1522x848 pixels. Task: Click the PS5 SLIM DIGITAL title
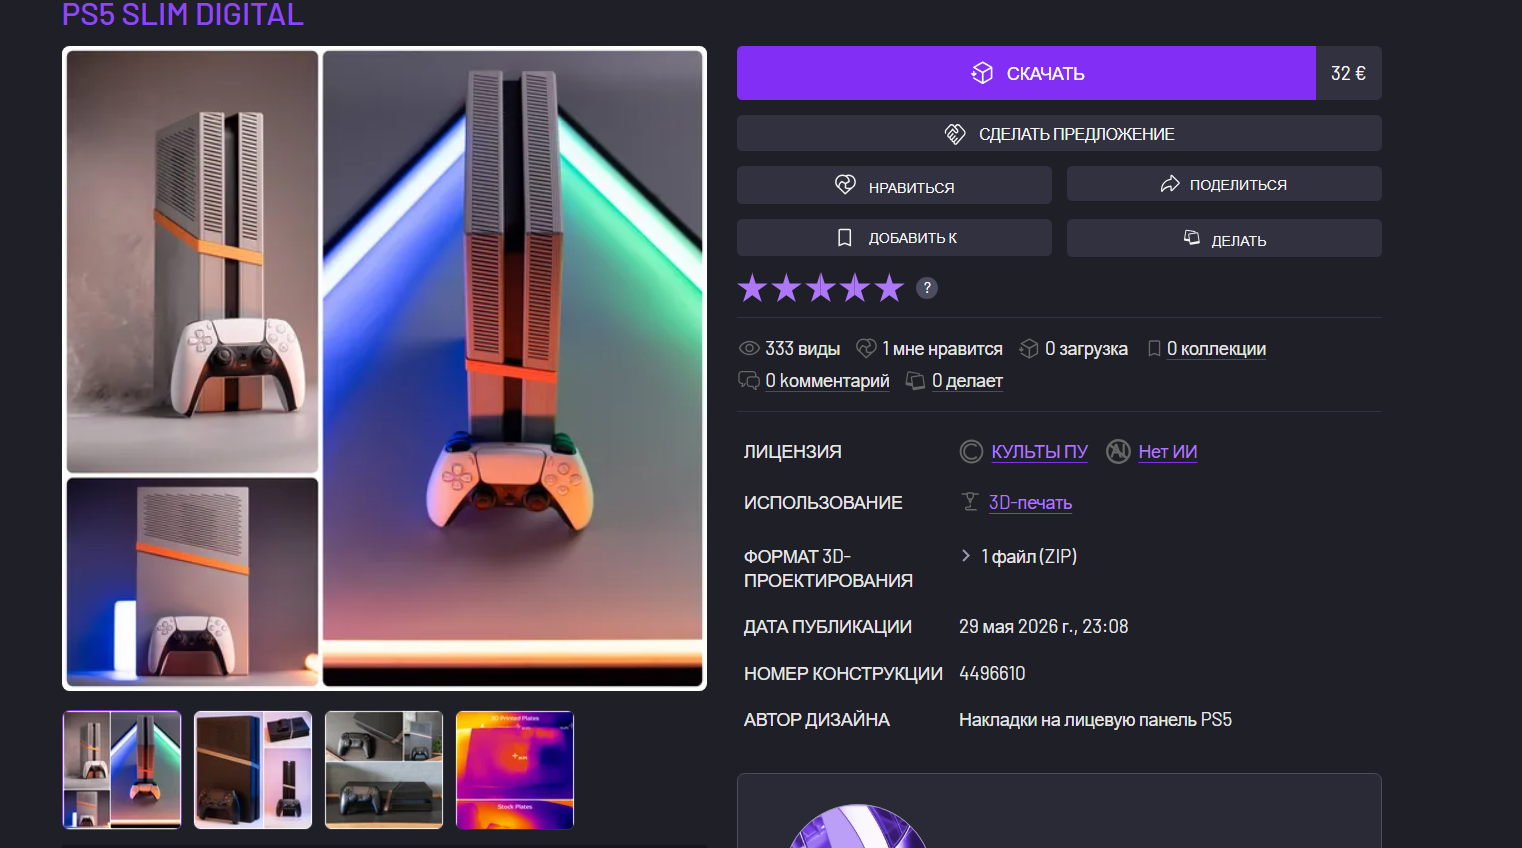[183, 15]
